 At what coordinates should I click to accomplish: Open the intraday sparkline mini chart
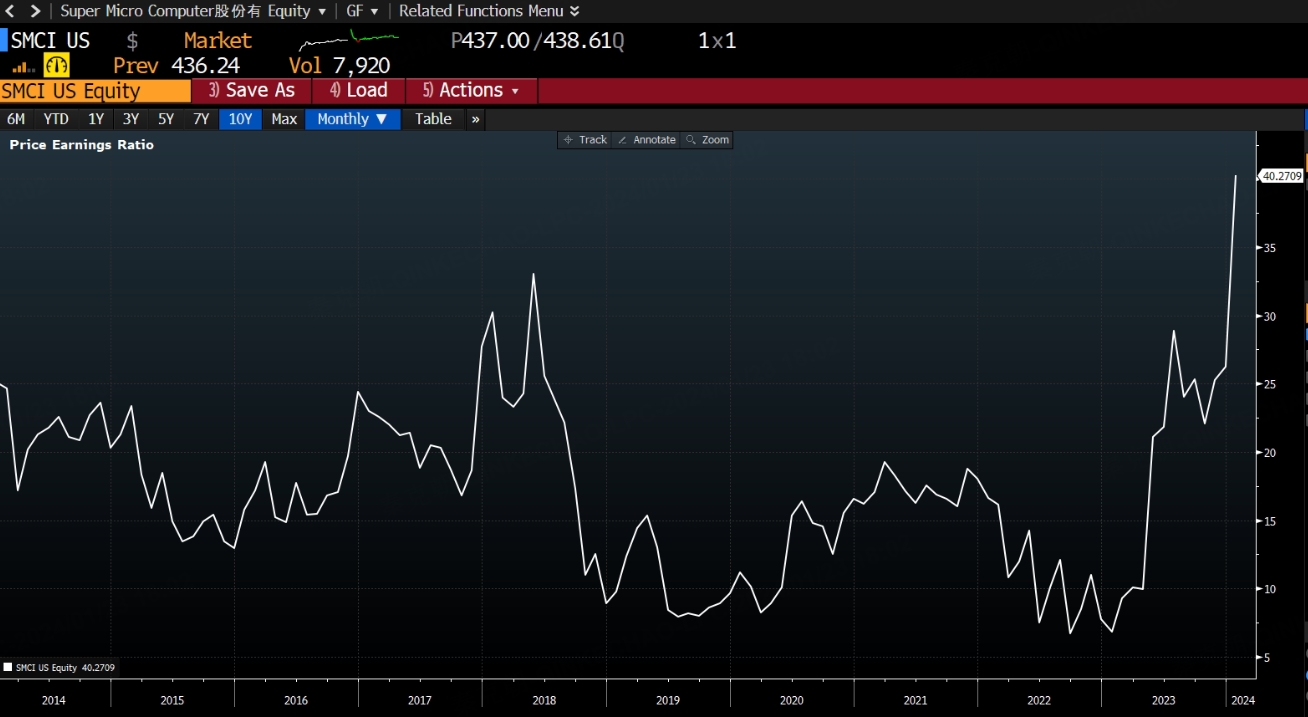coord(349,41)
